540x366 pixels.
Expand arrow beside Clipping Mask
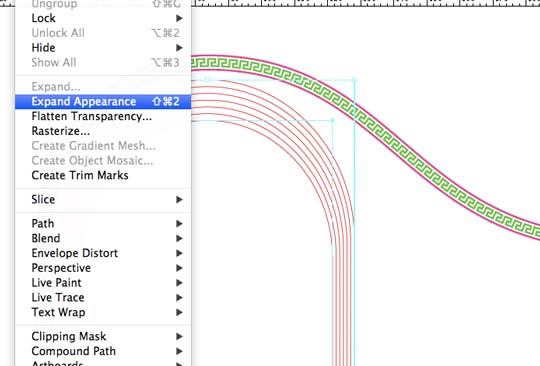pyautogui.click(x=179, y=337)
